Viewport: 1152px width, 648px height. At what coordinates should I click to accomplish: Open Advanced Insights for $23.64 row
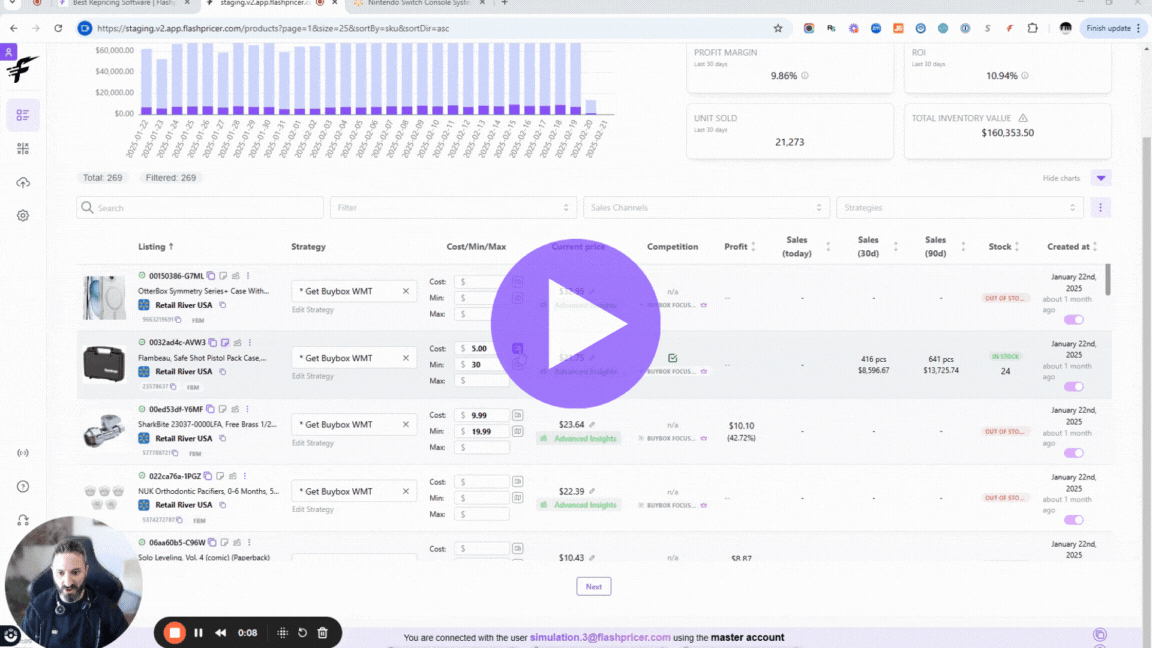click(578, 439)
